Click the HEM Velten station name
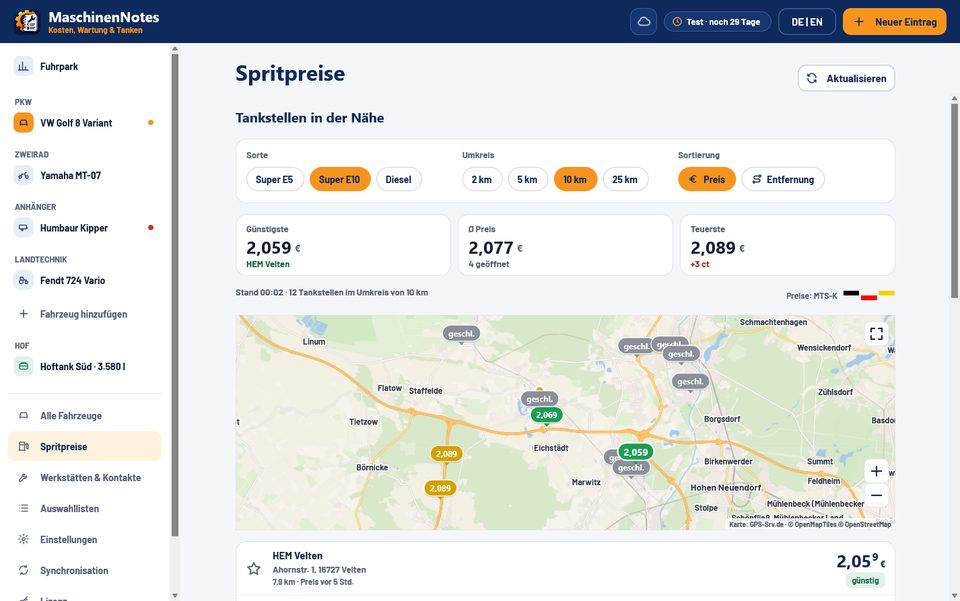This screenshot has height=601, width=960. tap(298, 556)
